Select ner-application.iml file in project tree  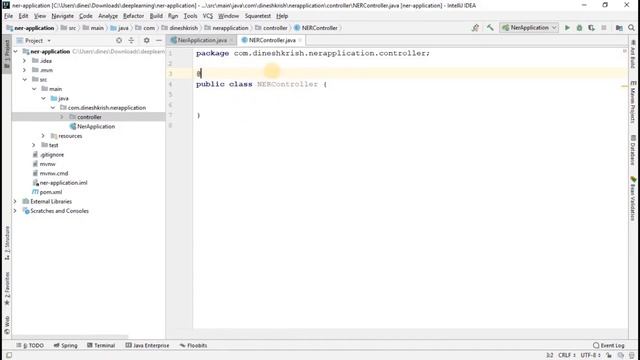(63, 183)
